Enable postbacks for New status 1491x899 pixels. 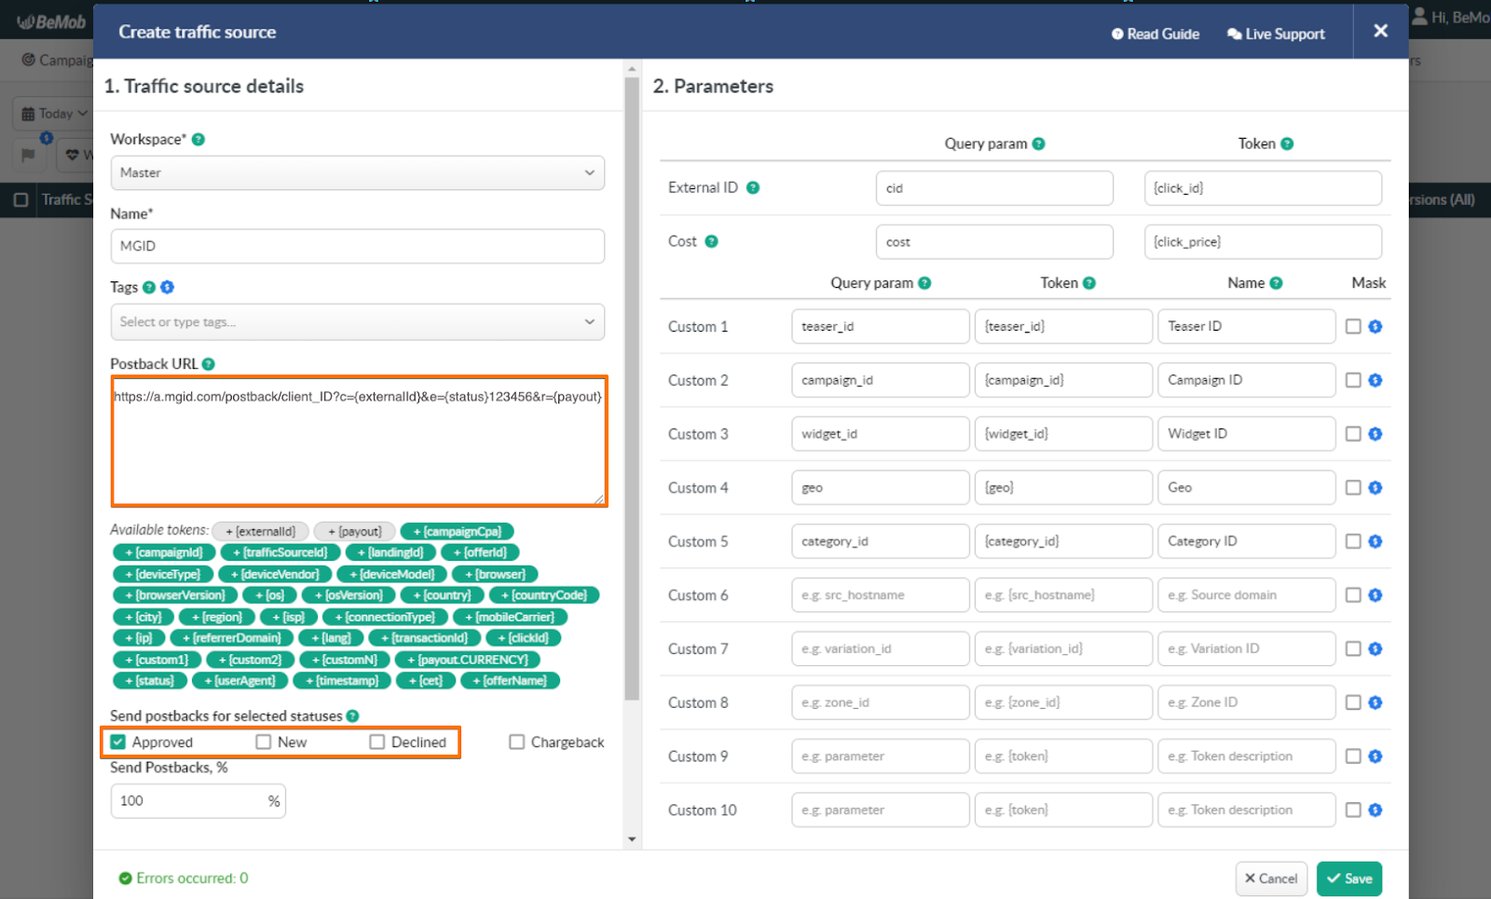(x=263, y=741)
